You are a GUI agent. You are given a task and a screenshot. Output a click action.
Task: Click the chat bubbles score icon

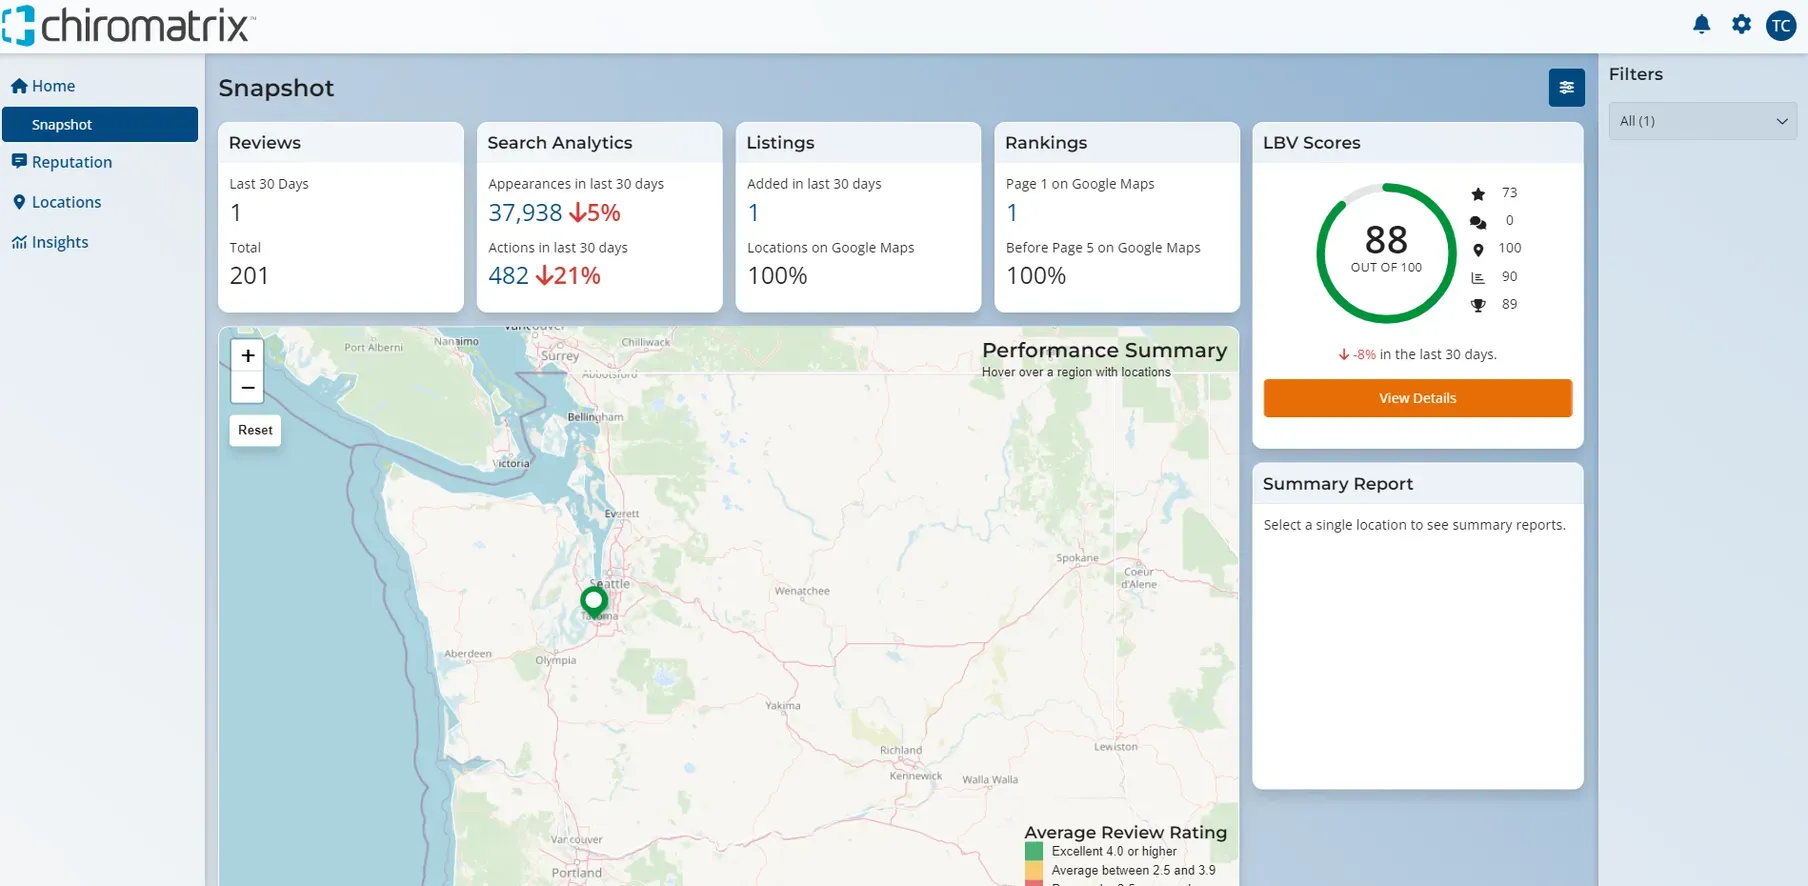[x=1478, y=222]
